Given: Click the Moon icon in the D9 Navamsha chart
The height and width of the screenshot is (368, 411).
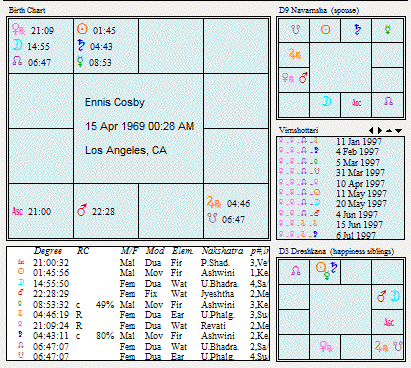Looking at the screenshot, I should pos(327,101).
